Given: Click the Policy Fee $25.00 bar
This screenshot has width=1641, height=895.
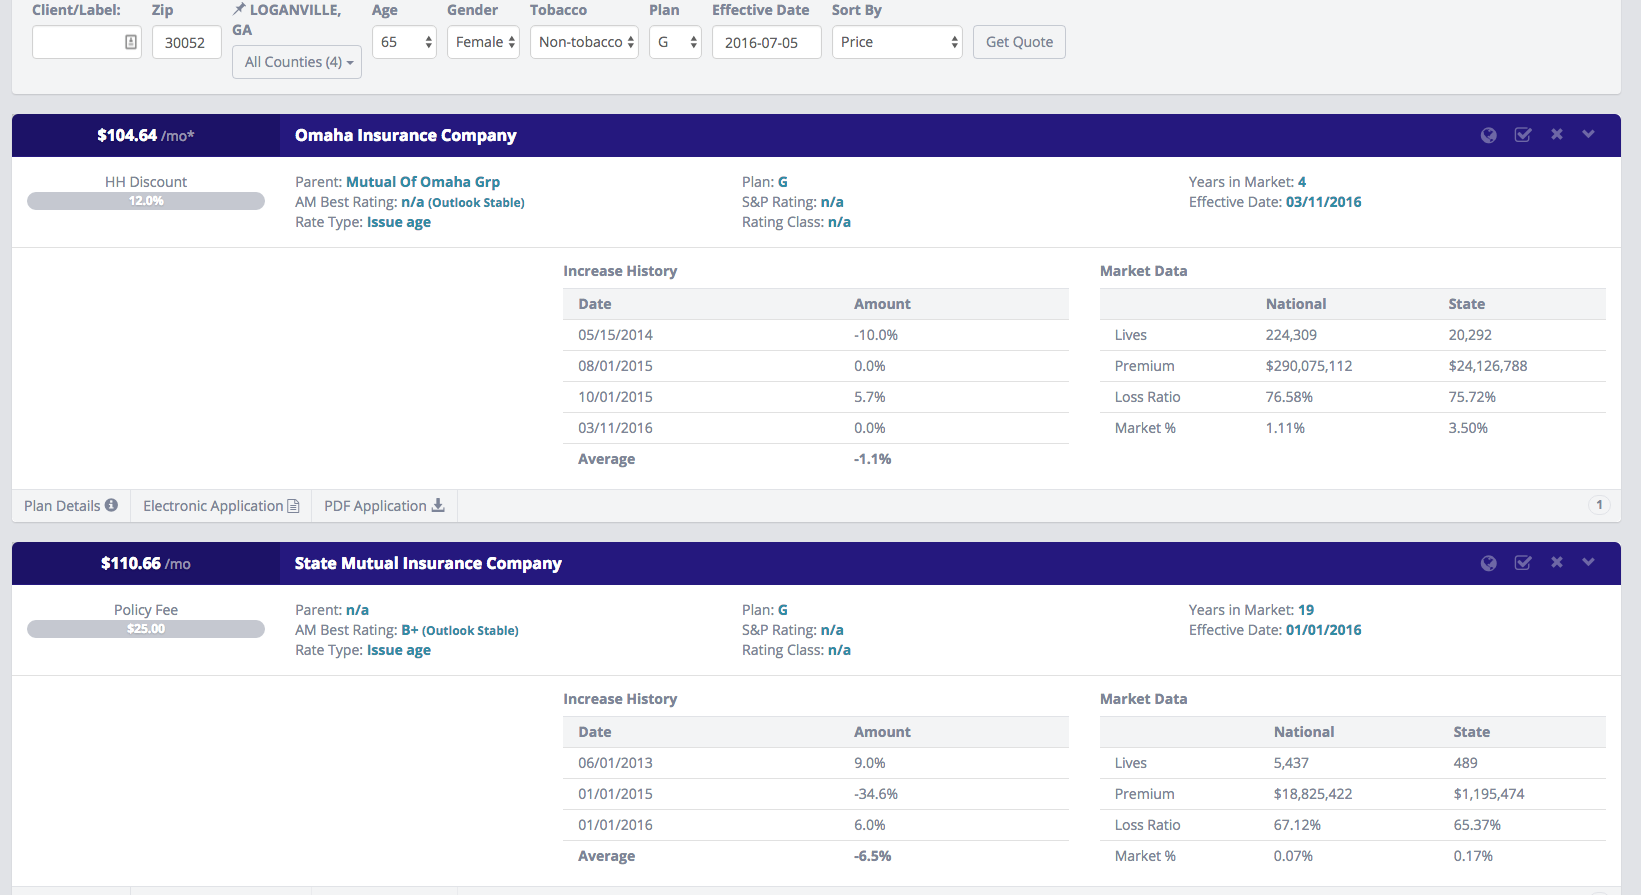Looking at the screenshot, I should pyautogui.click(x=146, y=629).
